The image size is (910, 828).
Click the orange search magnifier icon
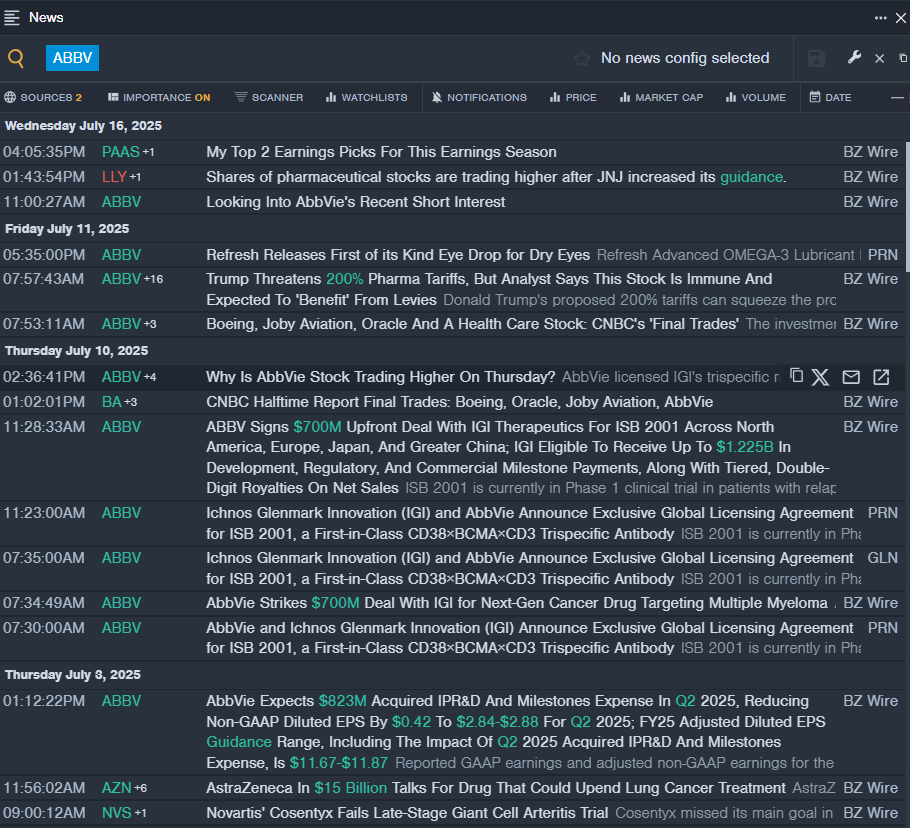click(16, 58)
